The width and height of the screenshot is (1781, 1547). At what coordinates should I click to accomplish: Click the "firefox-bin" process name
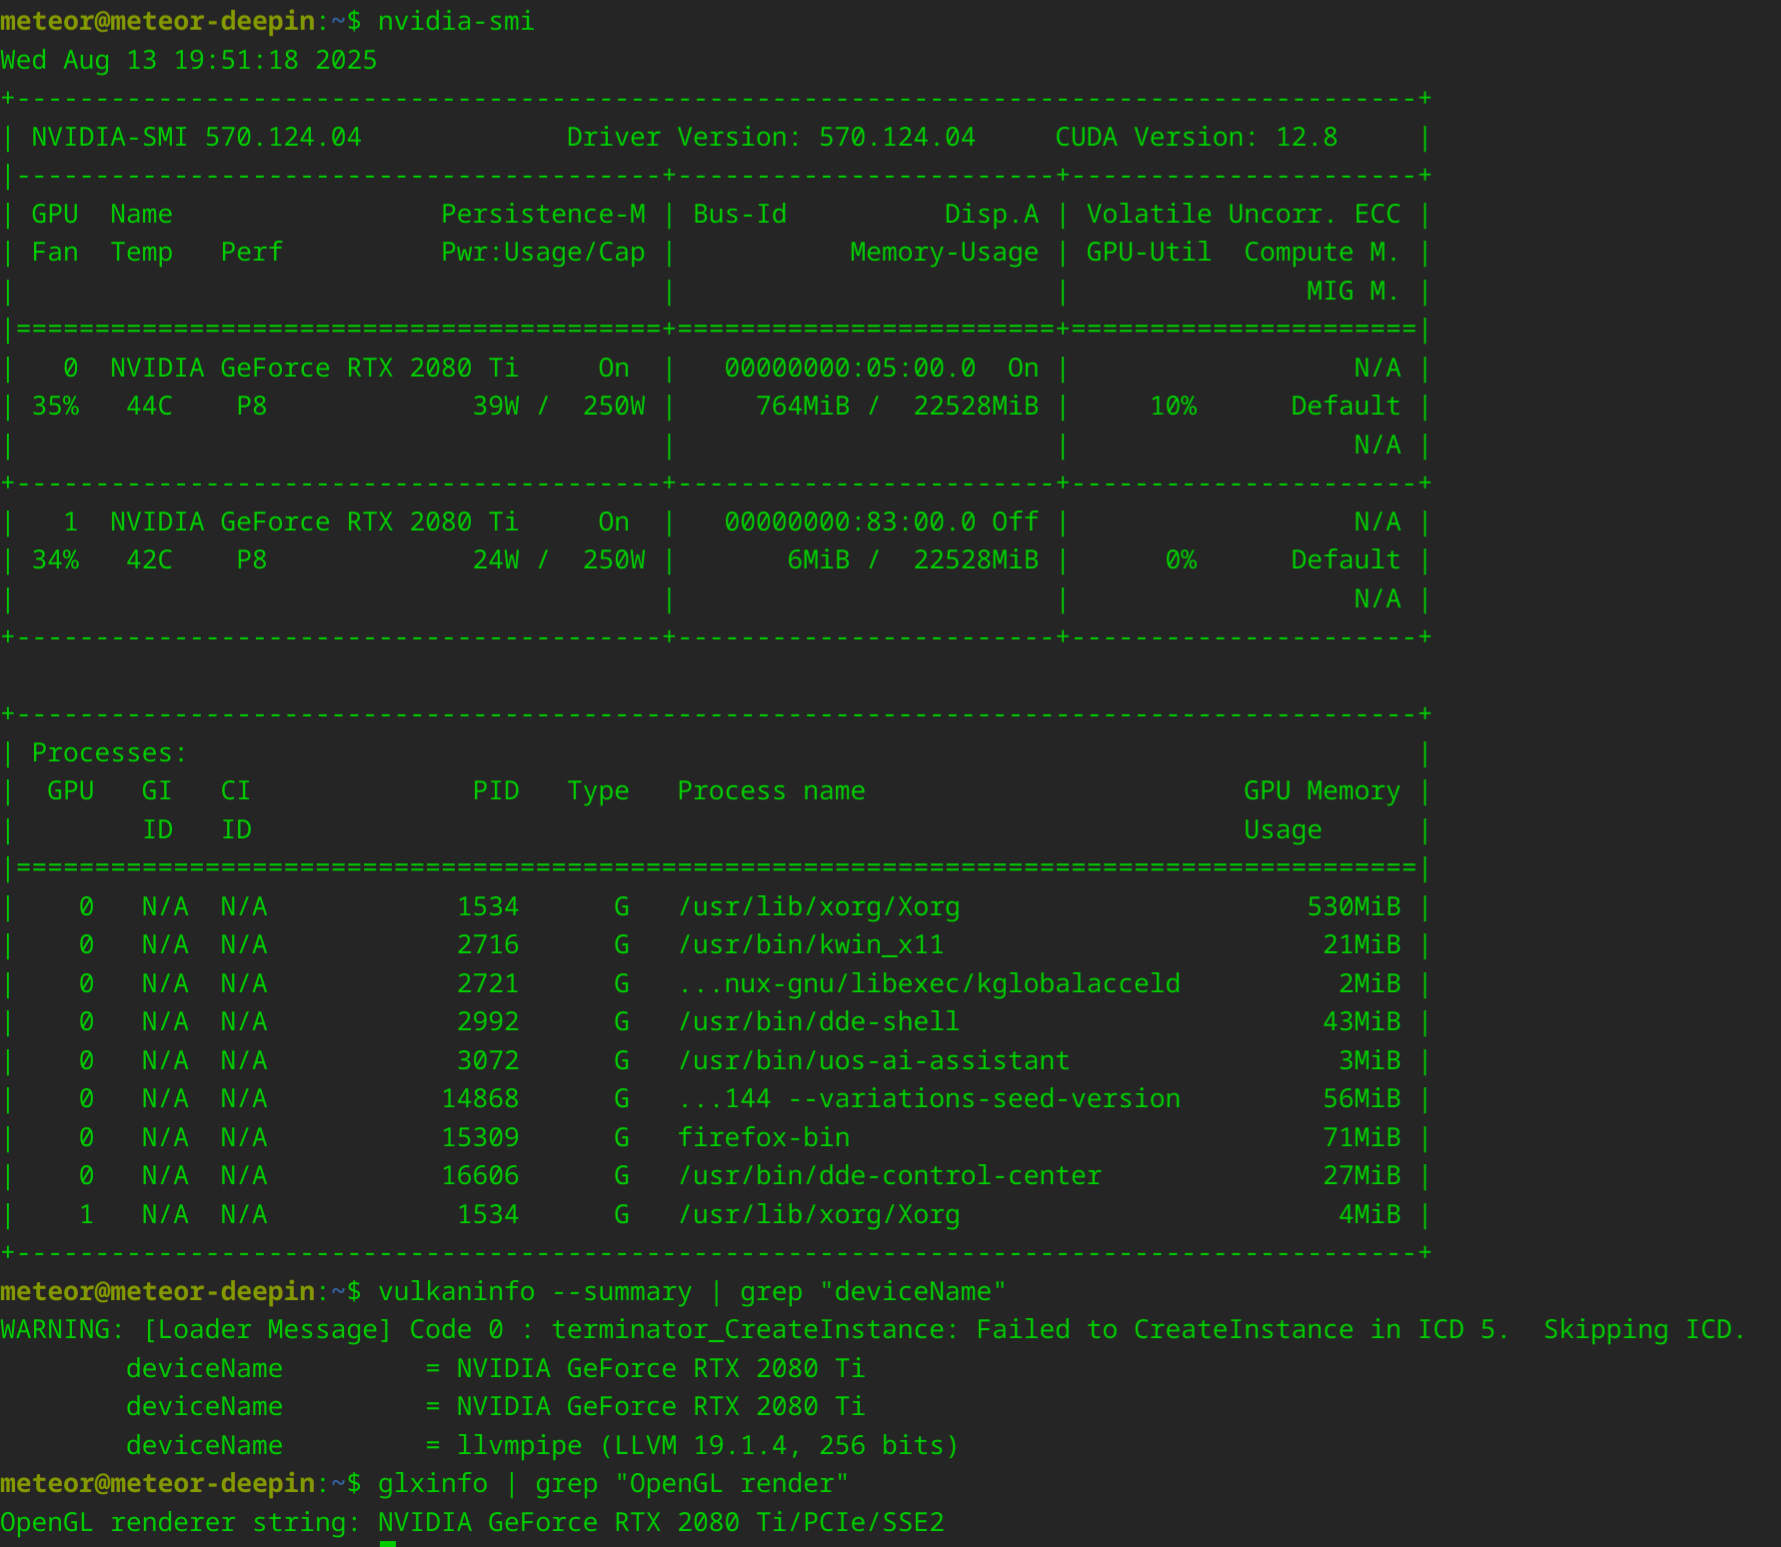pyautogui.click(x=764, y=1137)
